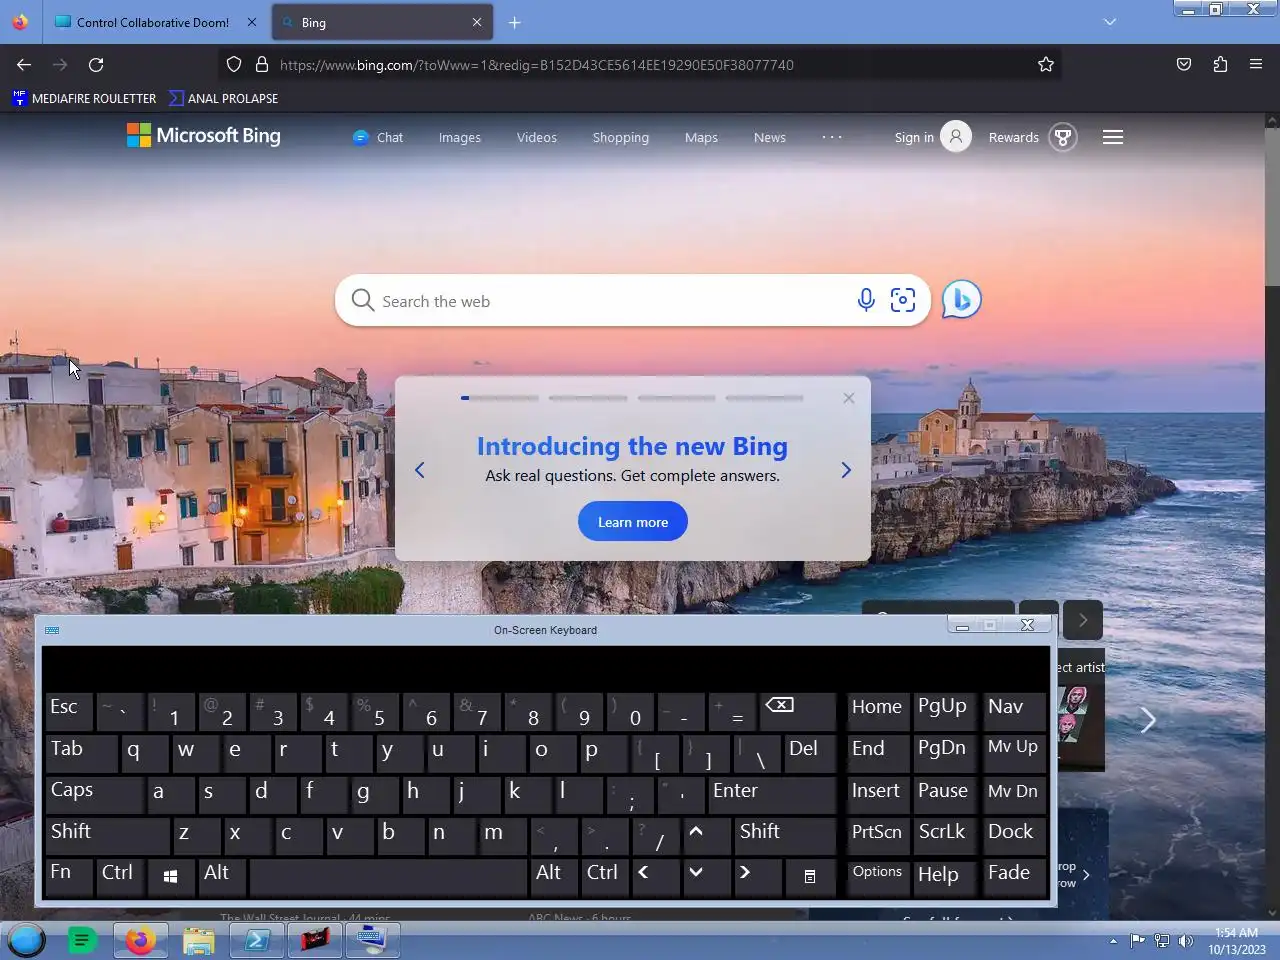
Task: Click the microphone voice search icon
Action: coord(866,300)
